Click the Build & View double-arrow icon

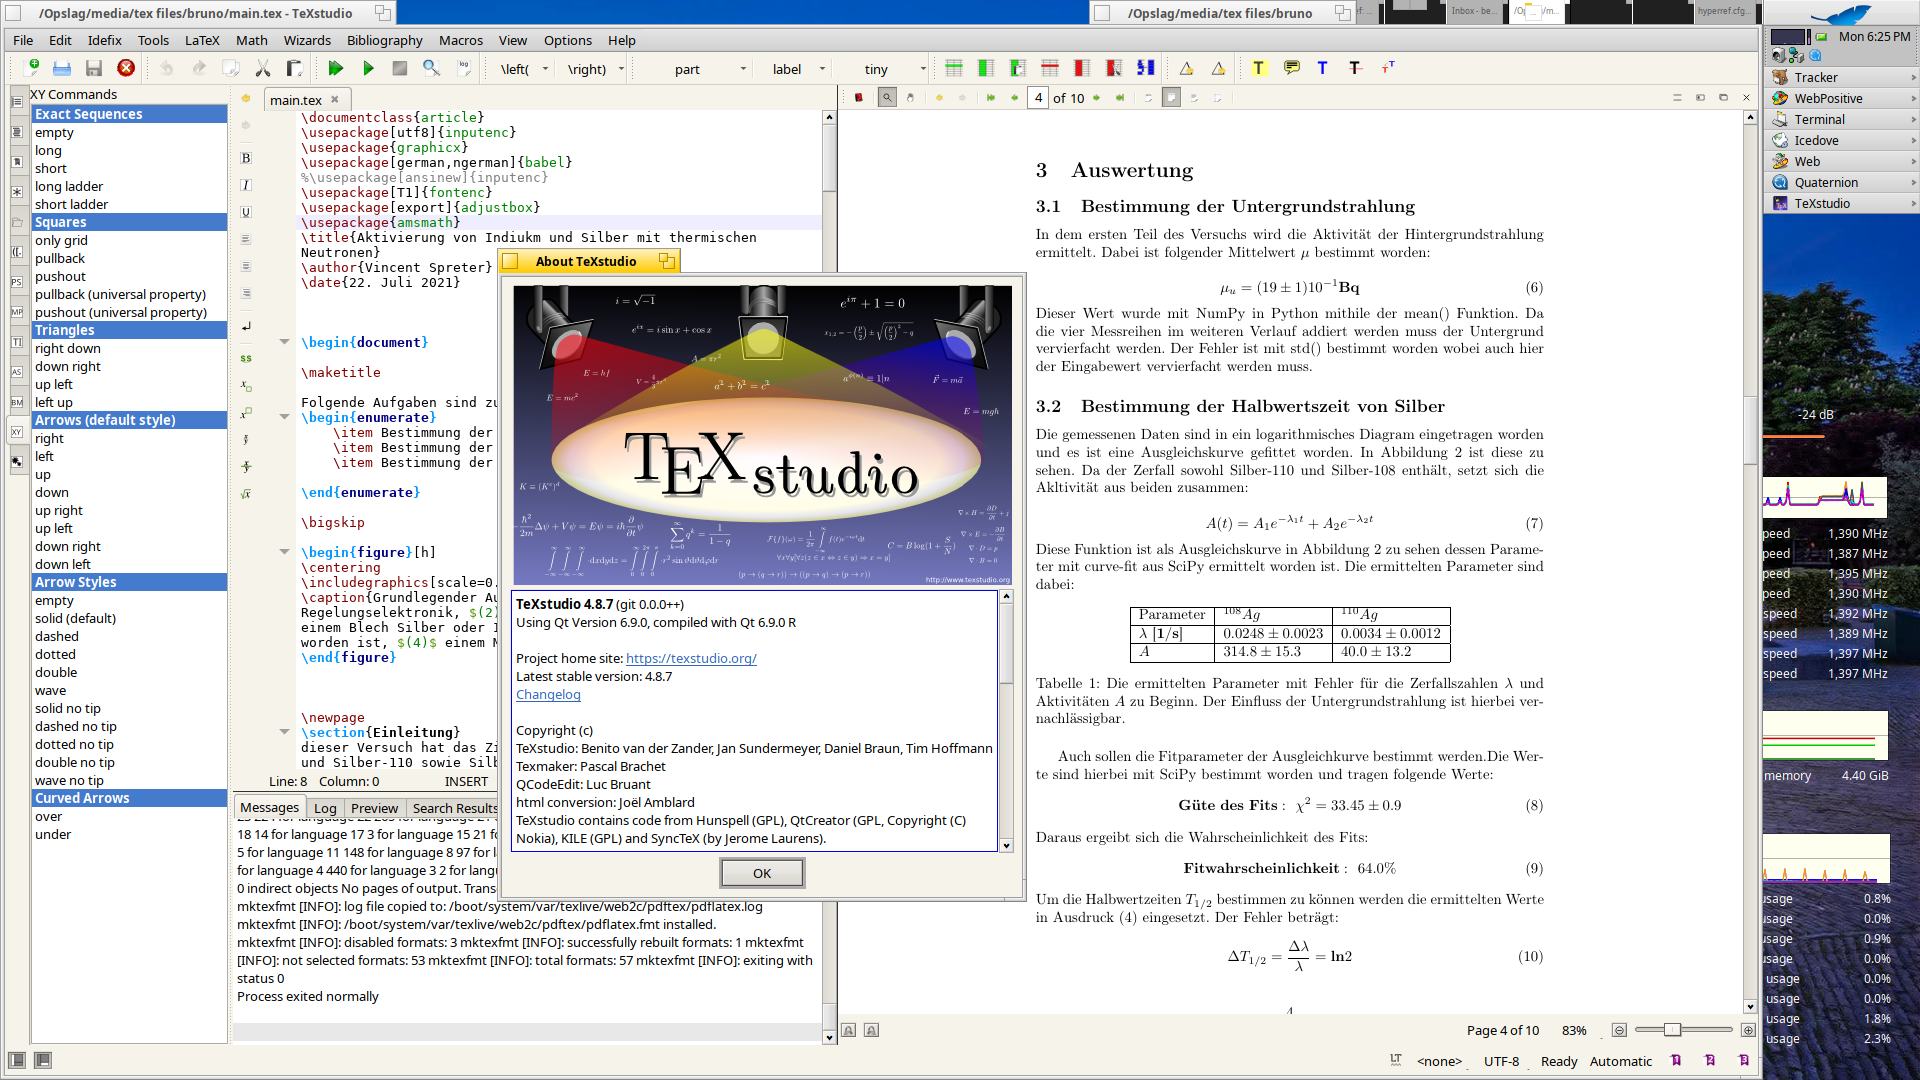coord(336,69)
